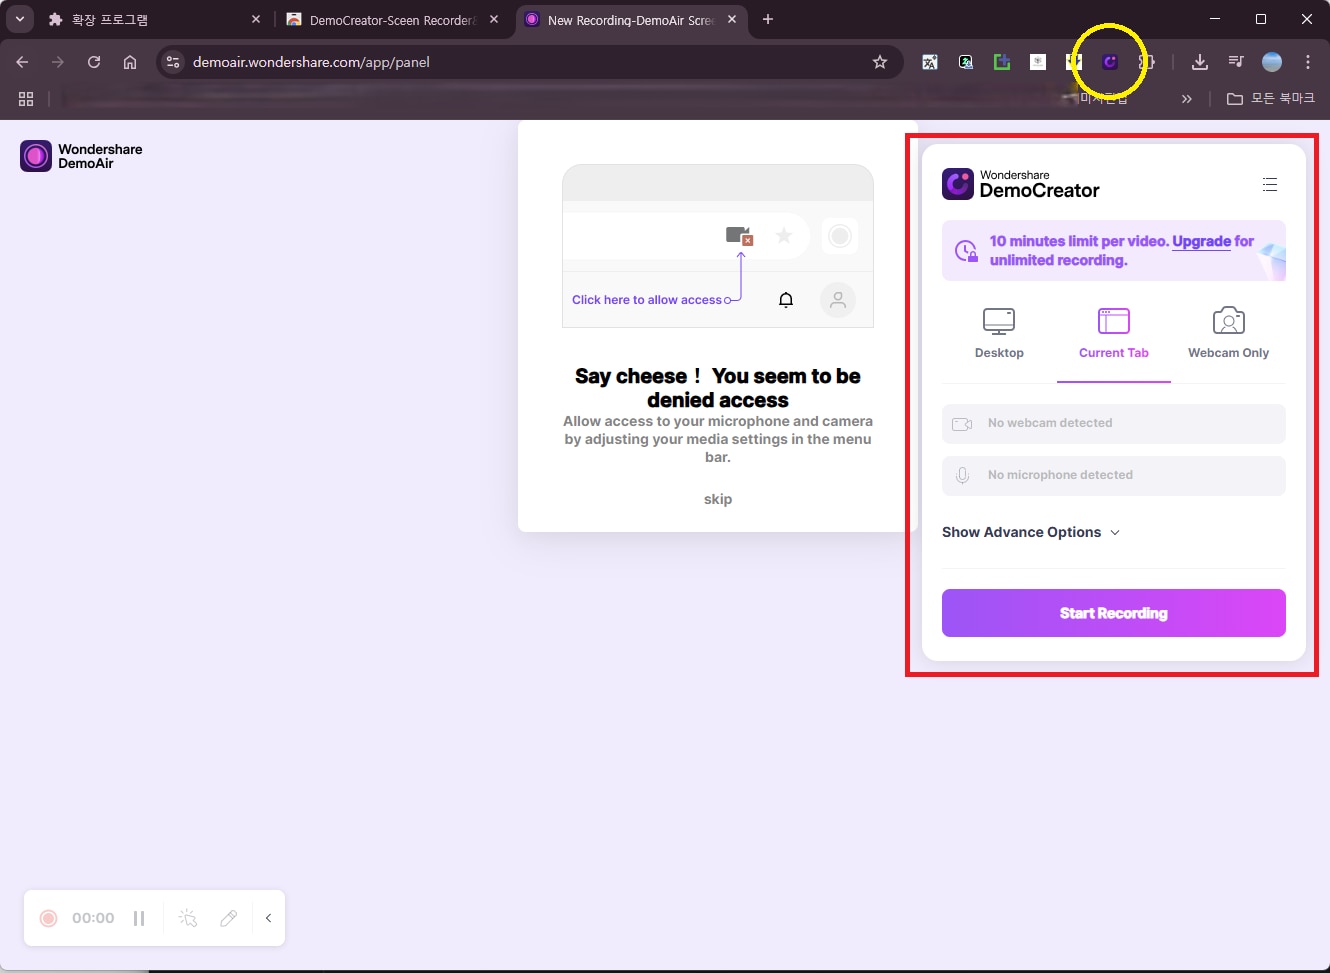
Task: Open a new browser tab
Action: click(x=768, y=19)
